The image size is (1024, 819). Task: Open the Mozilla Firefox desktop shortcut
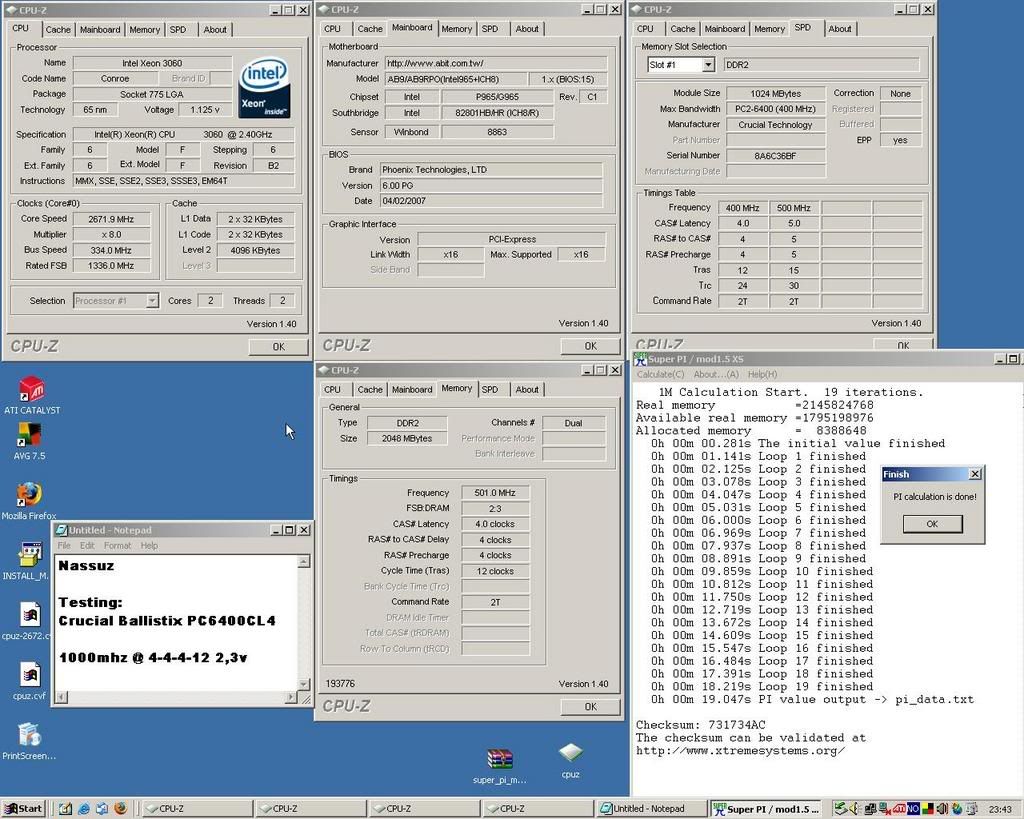click(x=29, y=500)
